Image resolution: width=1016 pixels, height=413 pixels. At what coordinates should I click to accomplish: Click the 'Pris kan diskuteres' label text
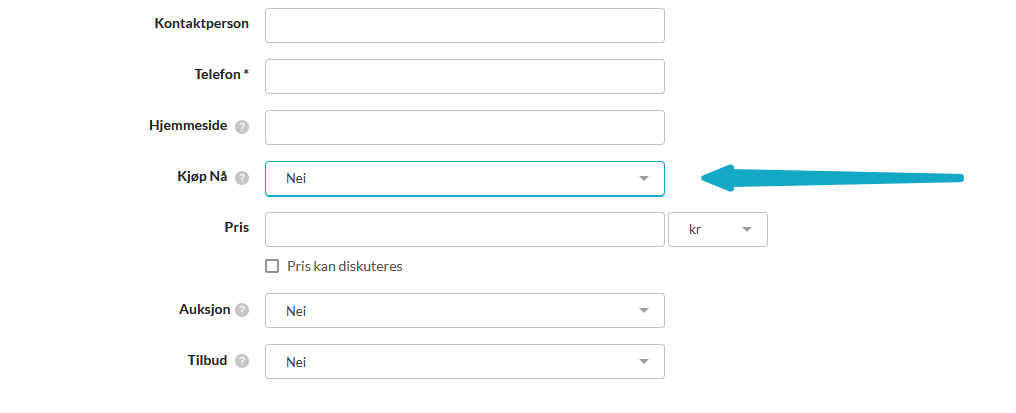coord(344,266)
